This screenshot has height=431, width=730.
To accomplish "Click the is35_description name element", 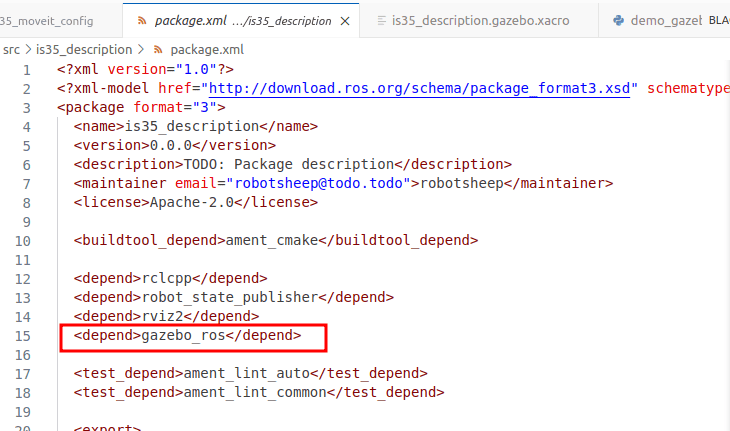I will click(196, 126).
